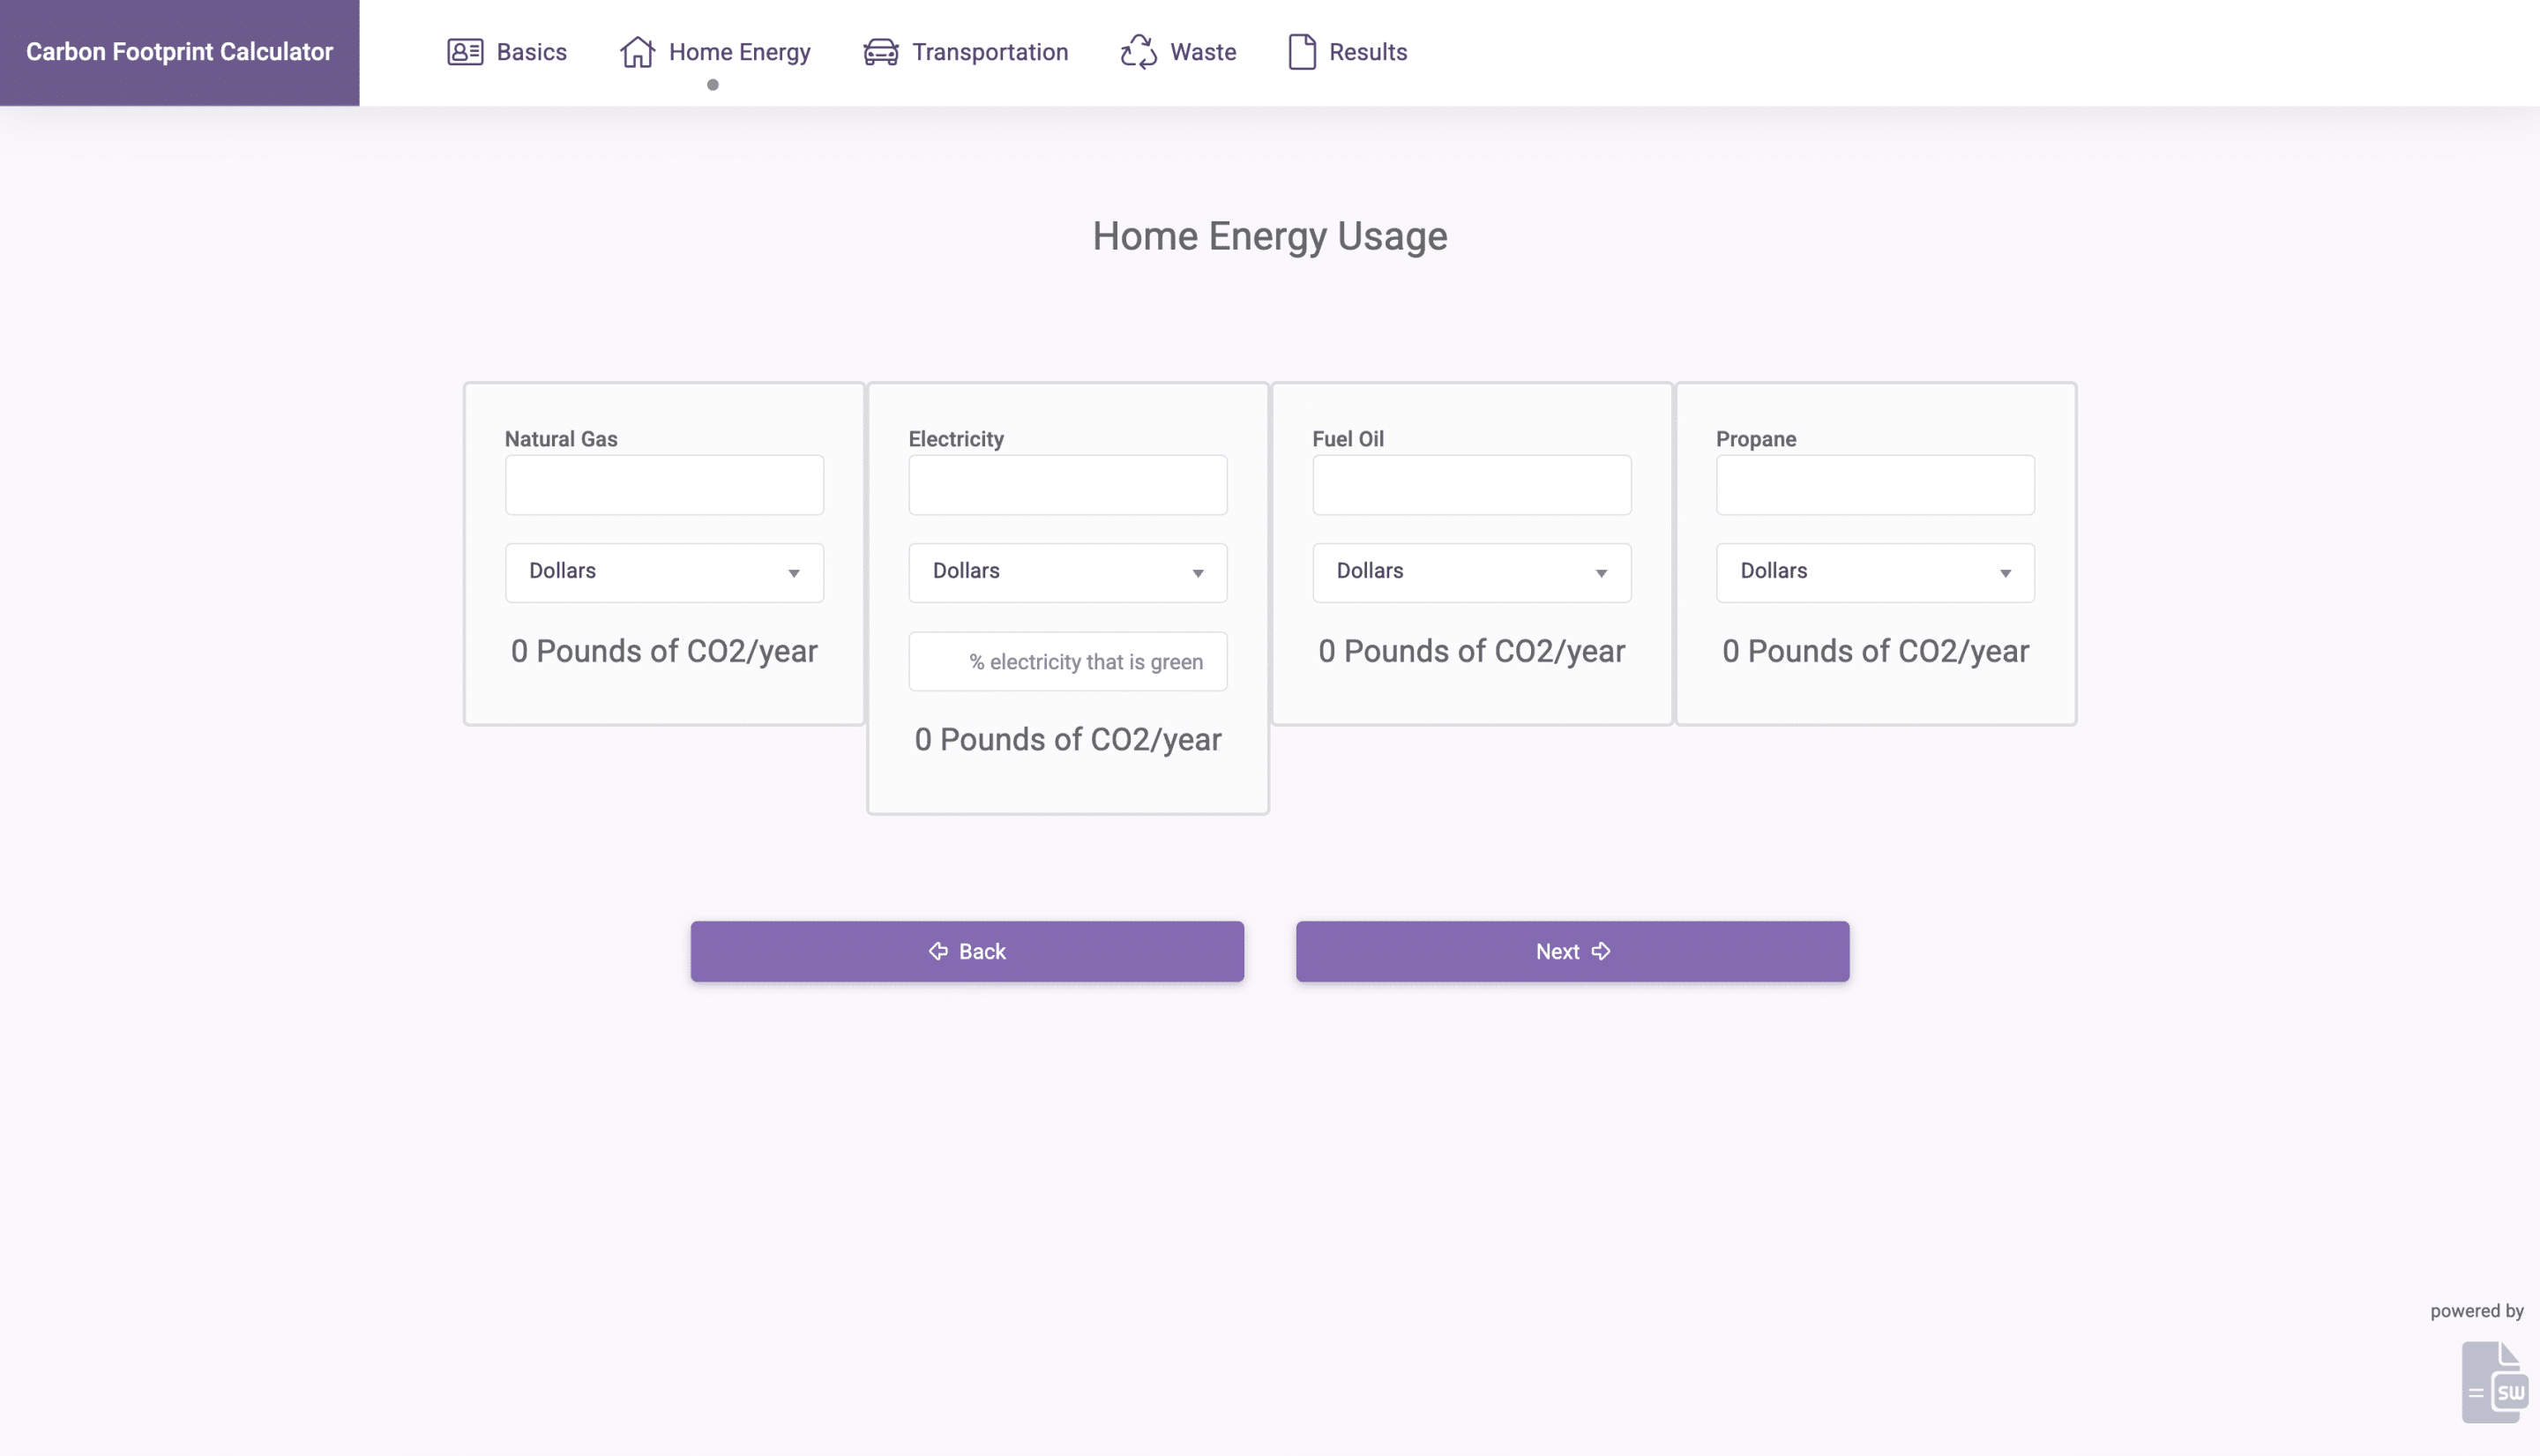Screen dimensions: 2540x1456
Task: Expand the Propane Dollars dropdown
Action: [1875, 572]
